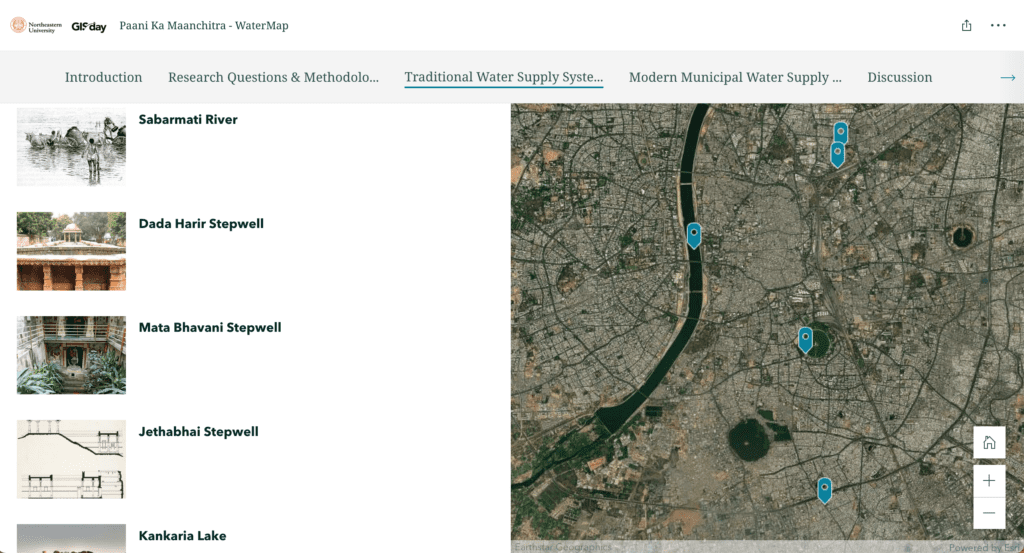Open the Sabarmati River entry title

(188, 119)
